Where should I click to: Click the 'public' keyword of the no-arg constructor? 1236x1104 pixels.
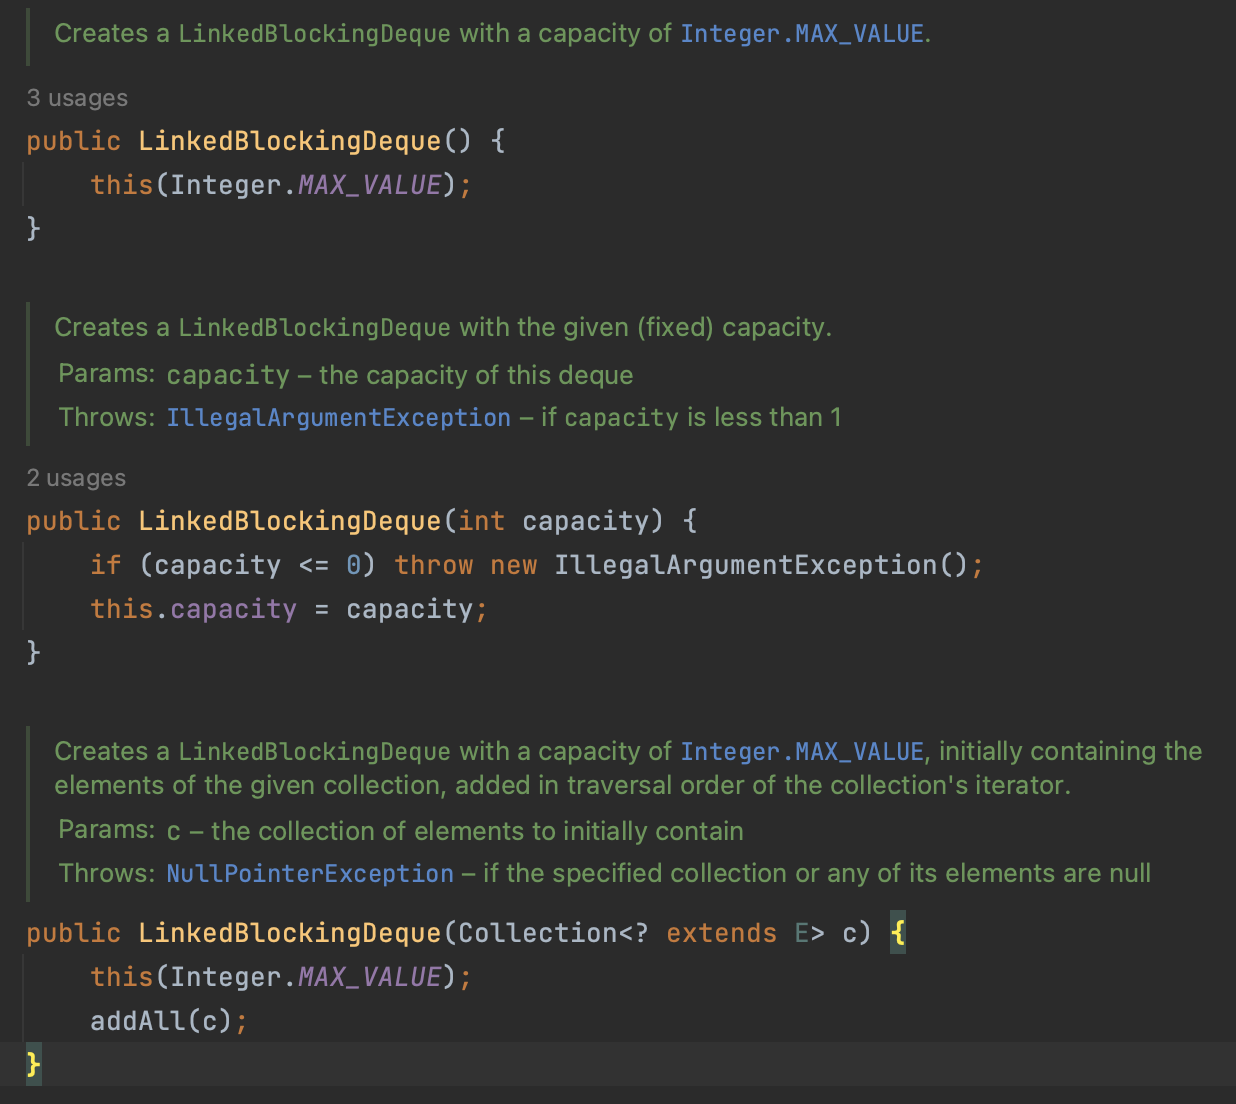73,141
